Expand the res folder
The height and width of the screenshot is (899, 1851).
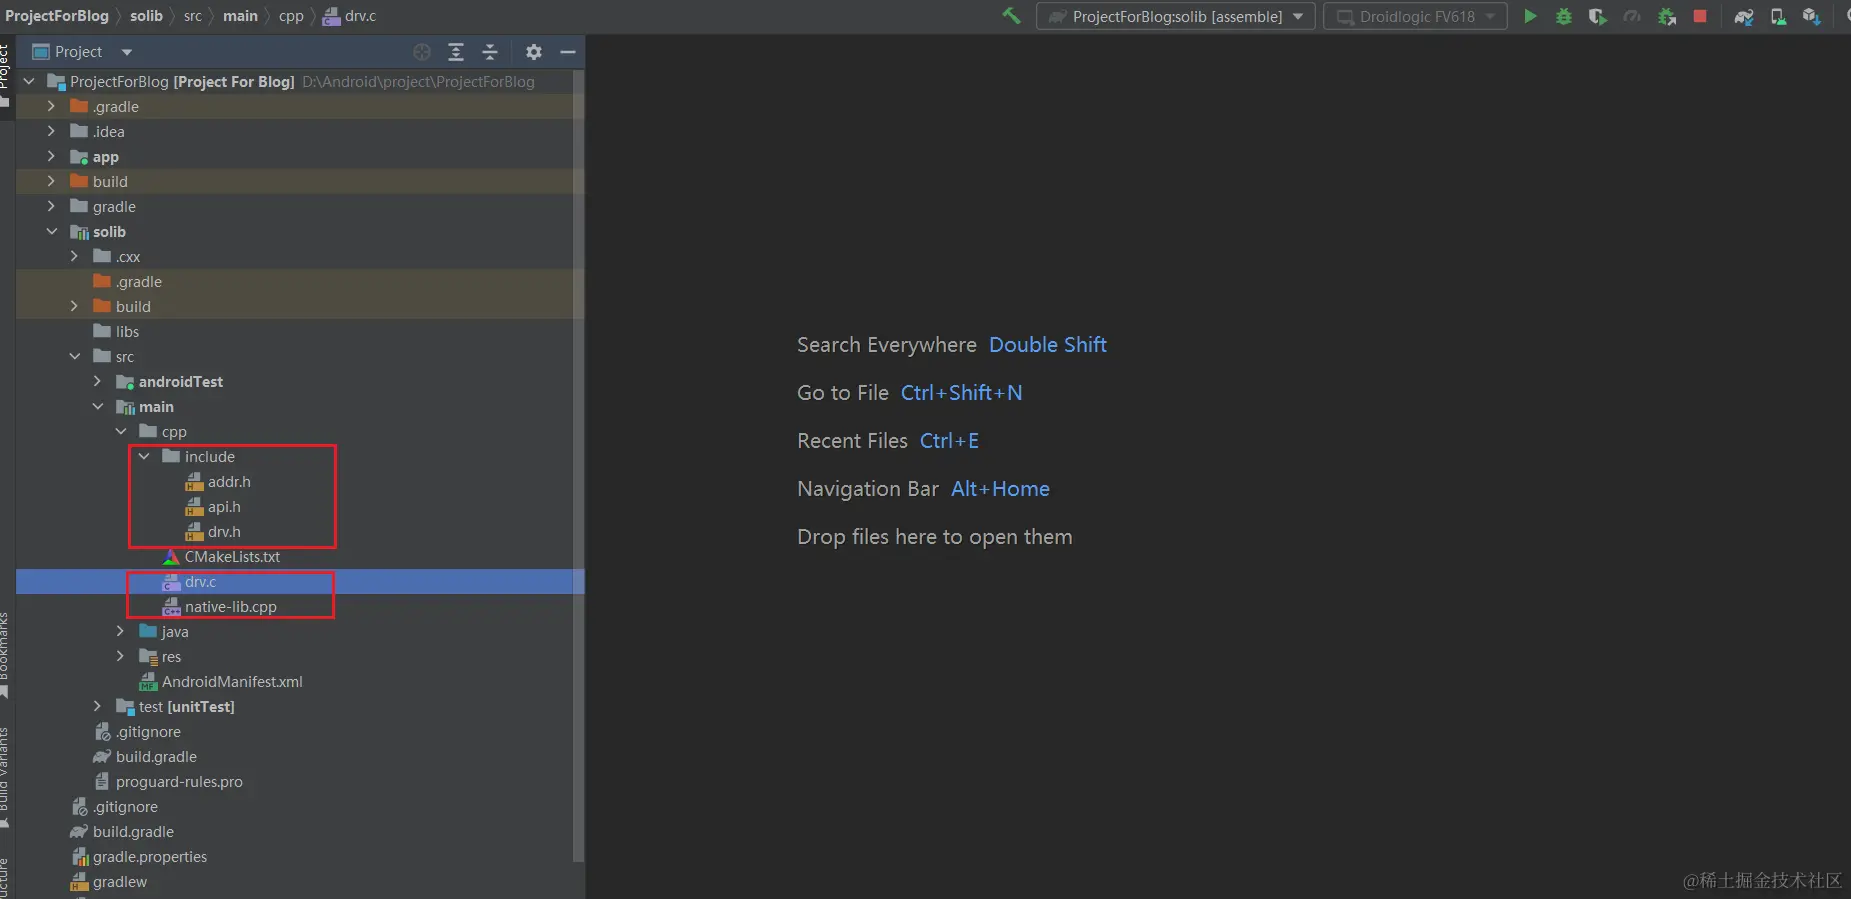click(x=120, y=657)
